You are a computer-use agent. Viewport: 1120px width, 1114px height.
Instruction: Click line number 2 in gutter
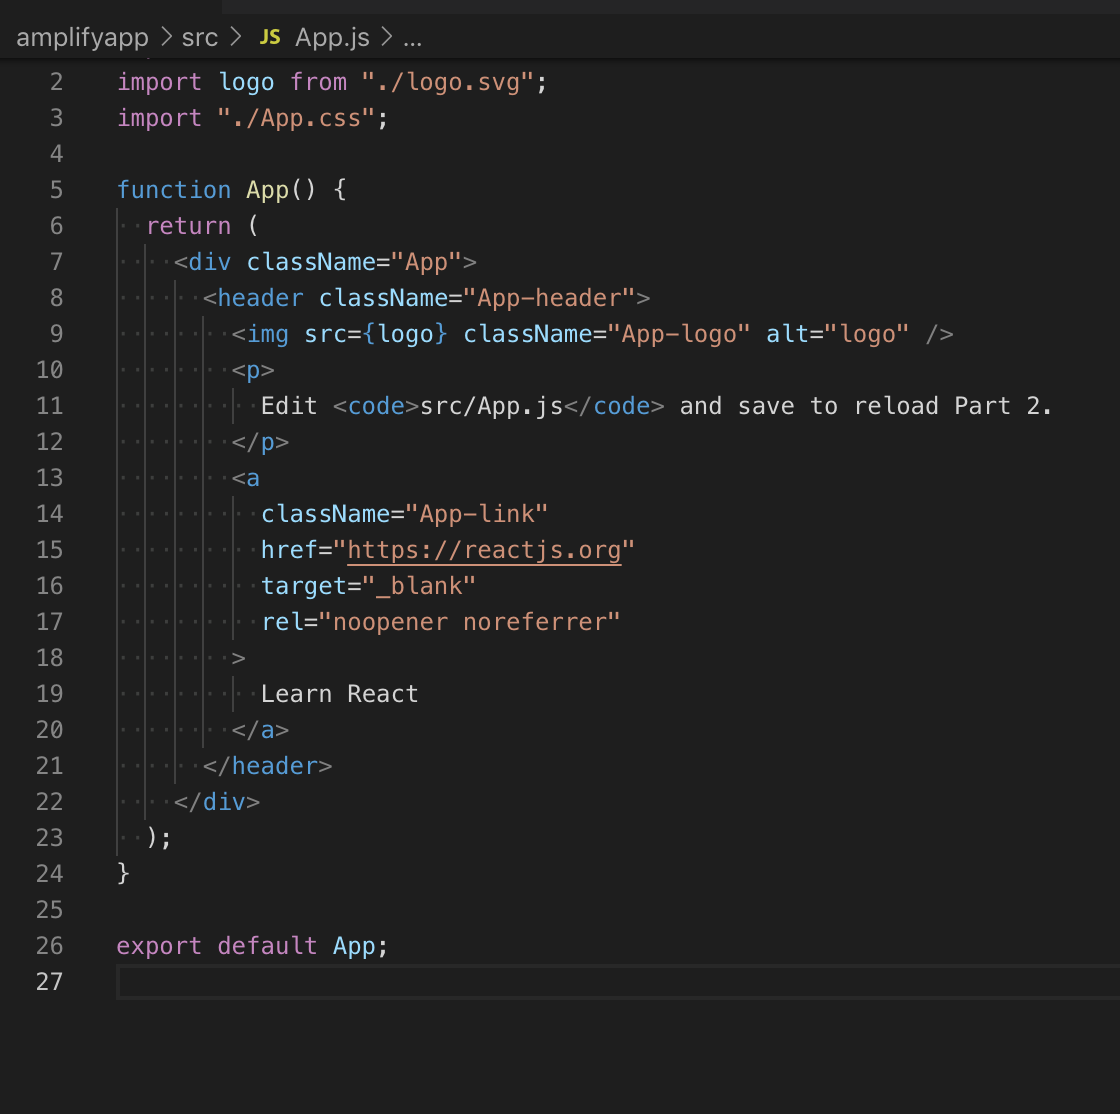tap(56, 82)
